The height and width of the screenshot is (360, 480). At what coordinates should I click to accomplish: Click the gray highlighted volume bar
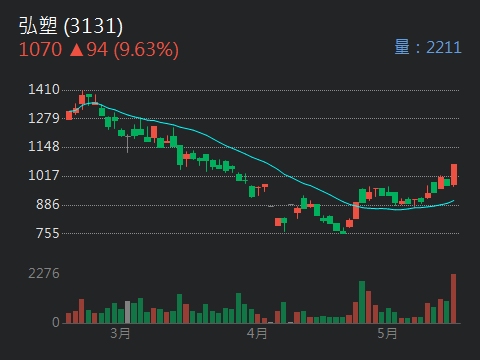point(127,312)
